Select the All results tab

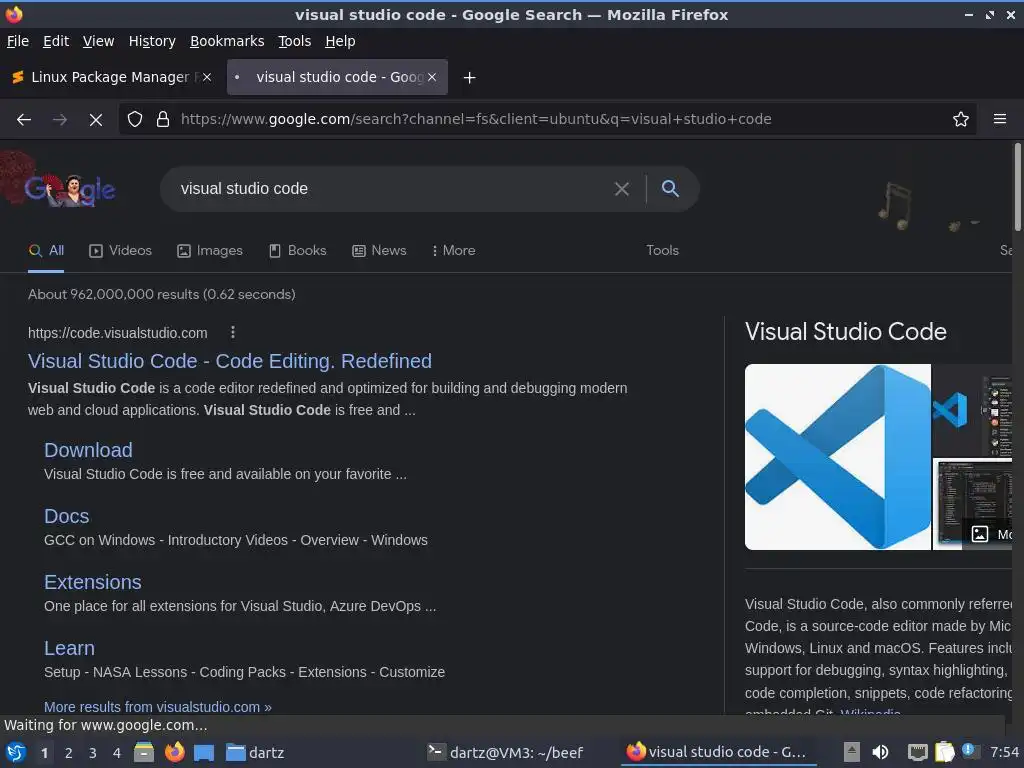tap(46, 251)
